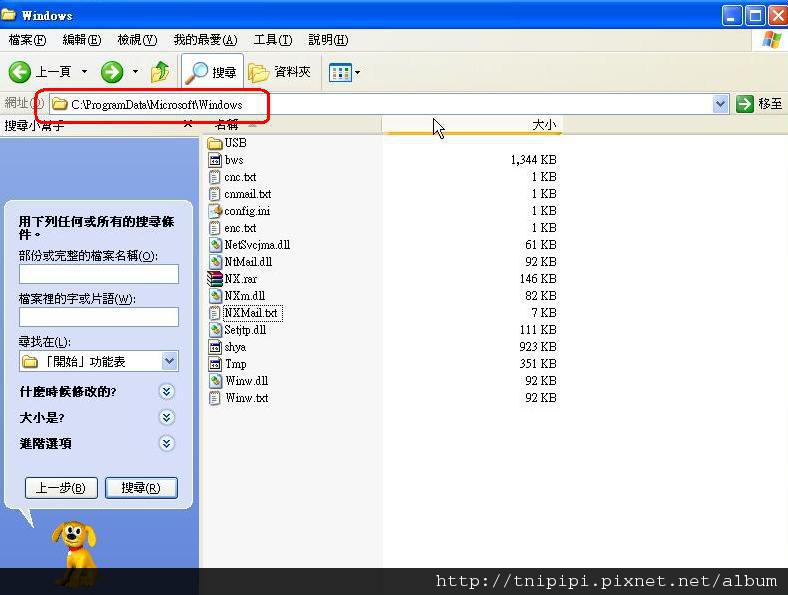The image size is (788, 595).
Task: Open the 工具(T) menu
Action: (272, 40)
